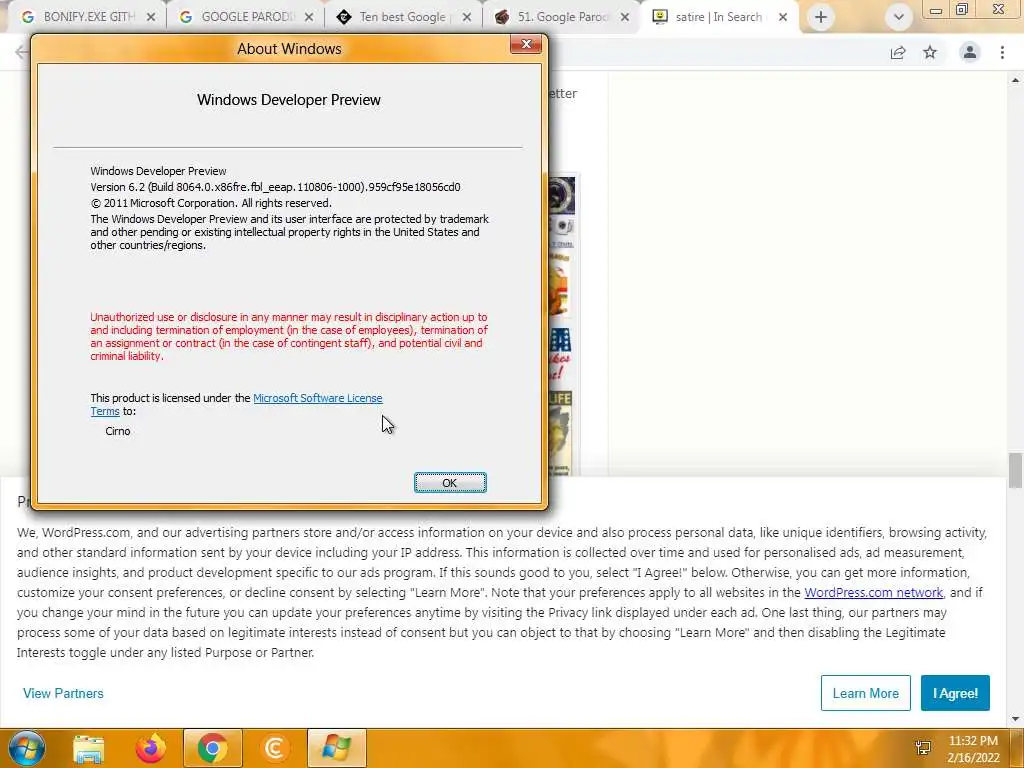This screenshot has width=1024, height=768.
Task: Click the 'Windows Developer Preview' heading
Action: click(289, 100)
